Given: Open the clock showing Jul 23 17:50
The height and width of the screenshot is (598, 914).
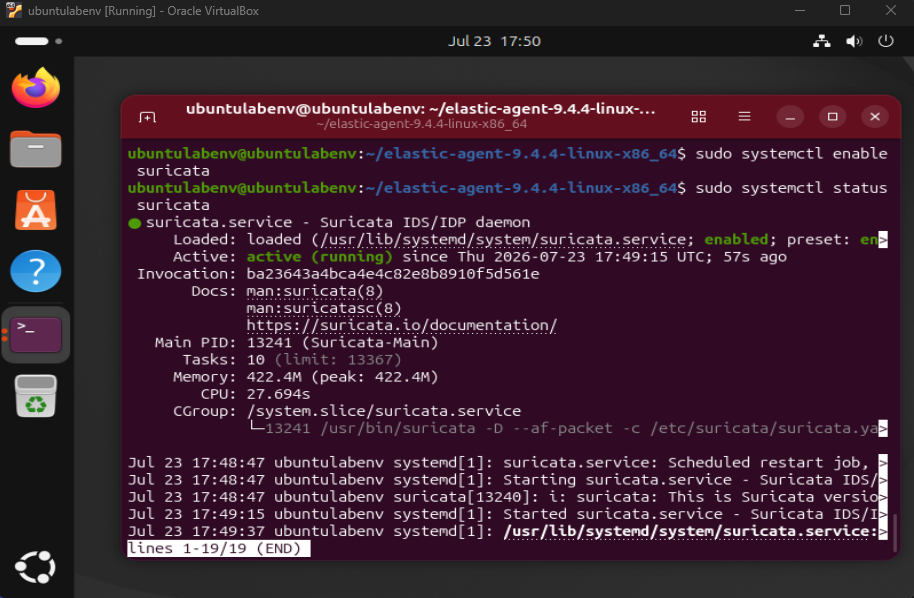Looking at the screenshot, I should click(494, 41).
